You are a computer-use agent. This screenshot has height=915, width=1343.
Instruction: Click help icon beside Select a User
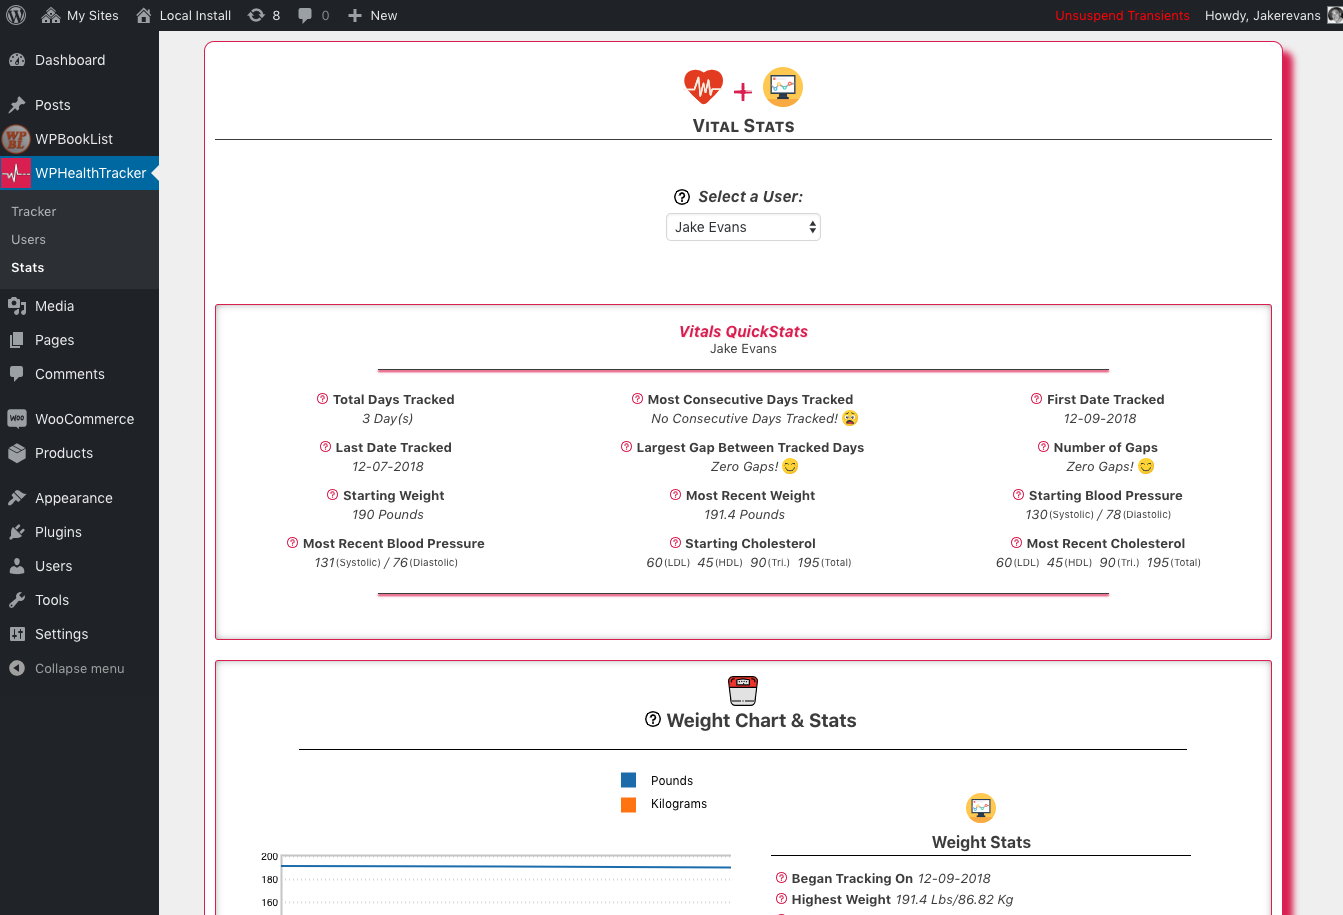pyautogui.click(x=682, y=197)
